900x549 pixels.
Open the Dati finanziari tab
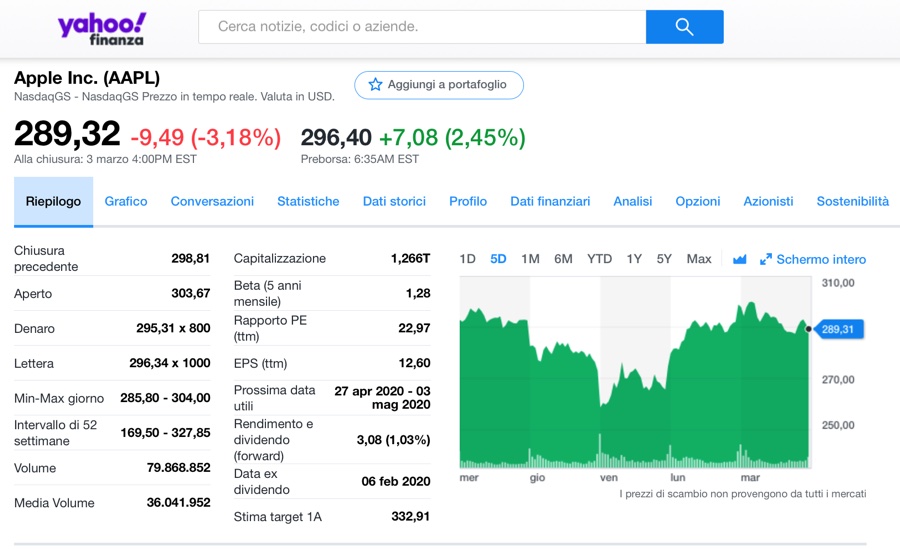[550, 201]
